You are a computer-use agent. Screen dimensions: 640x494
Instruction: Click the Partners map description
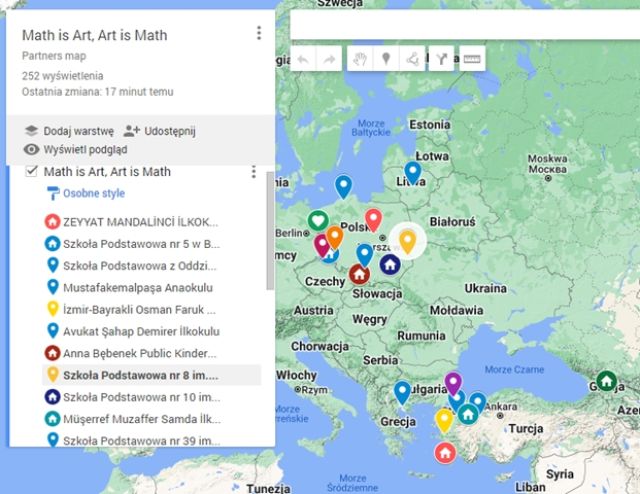click(x=54, y=56)
